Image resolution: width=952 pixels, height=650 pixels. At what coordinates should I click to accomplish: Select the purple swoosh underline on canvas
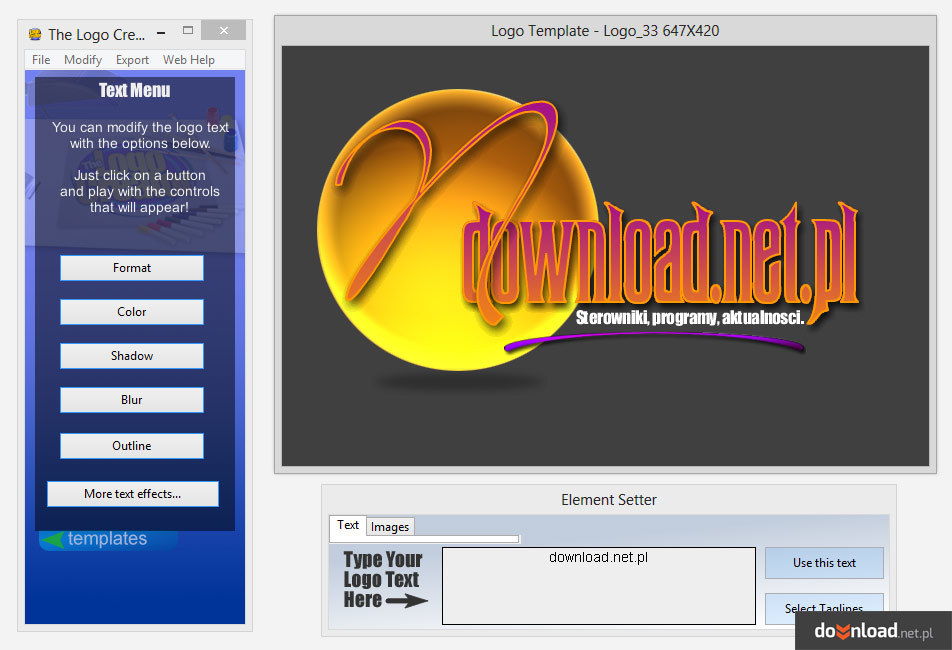pyautogui.click(x=654, y=343)
